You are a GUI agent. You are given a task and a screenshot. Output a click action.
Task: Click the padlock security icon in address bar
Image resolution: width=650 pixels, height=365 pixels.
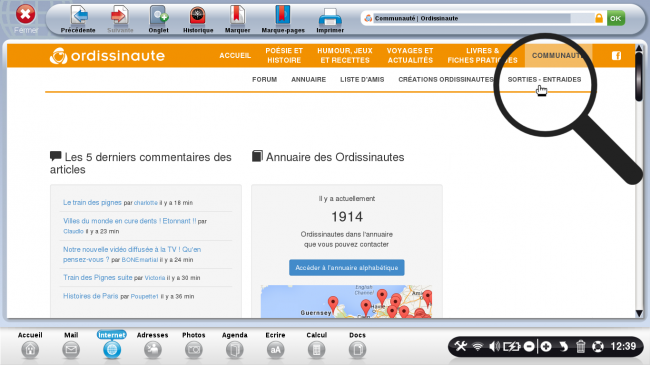pyautogui.click(x=599, y=18)
